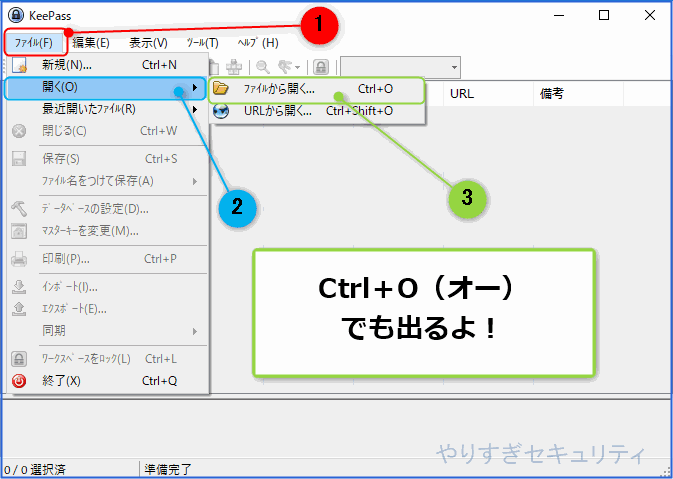Minimize the KeePass window
Image resolution: width=673 pixels, height=479 pixels.
pos(558,15)
